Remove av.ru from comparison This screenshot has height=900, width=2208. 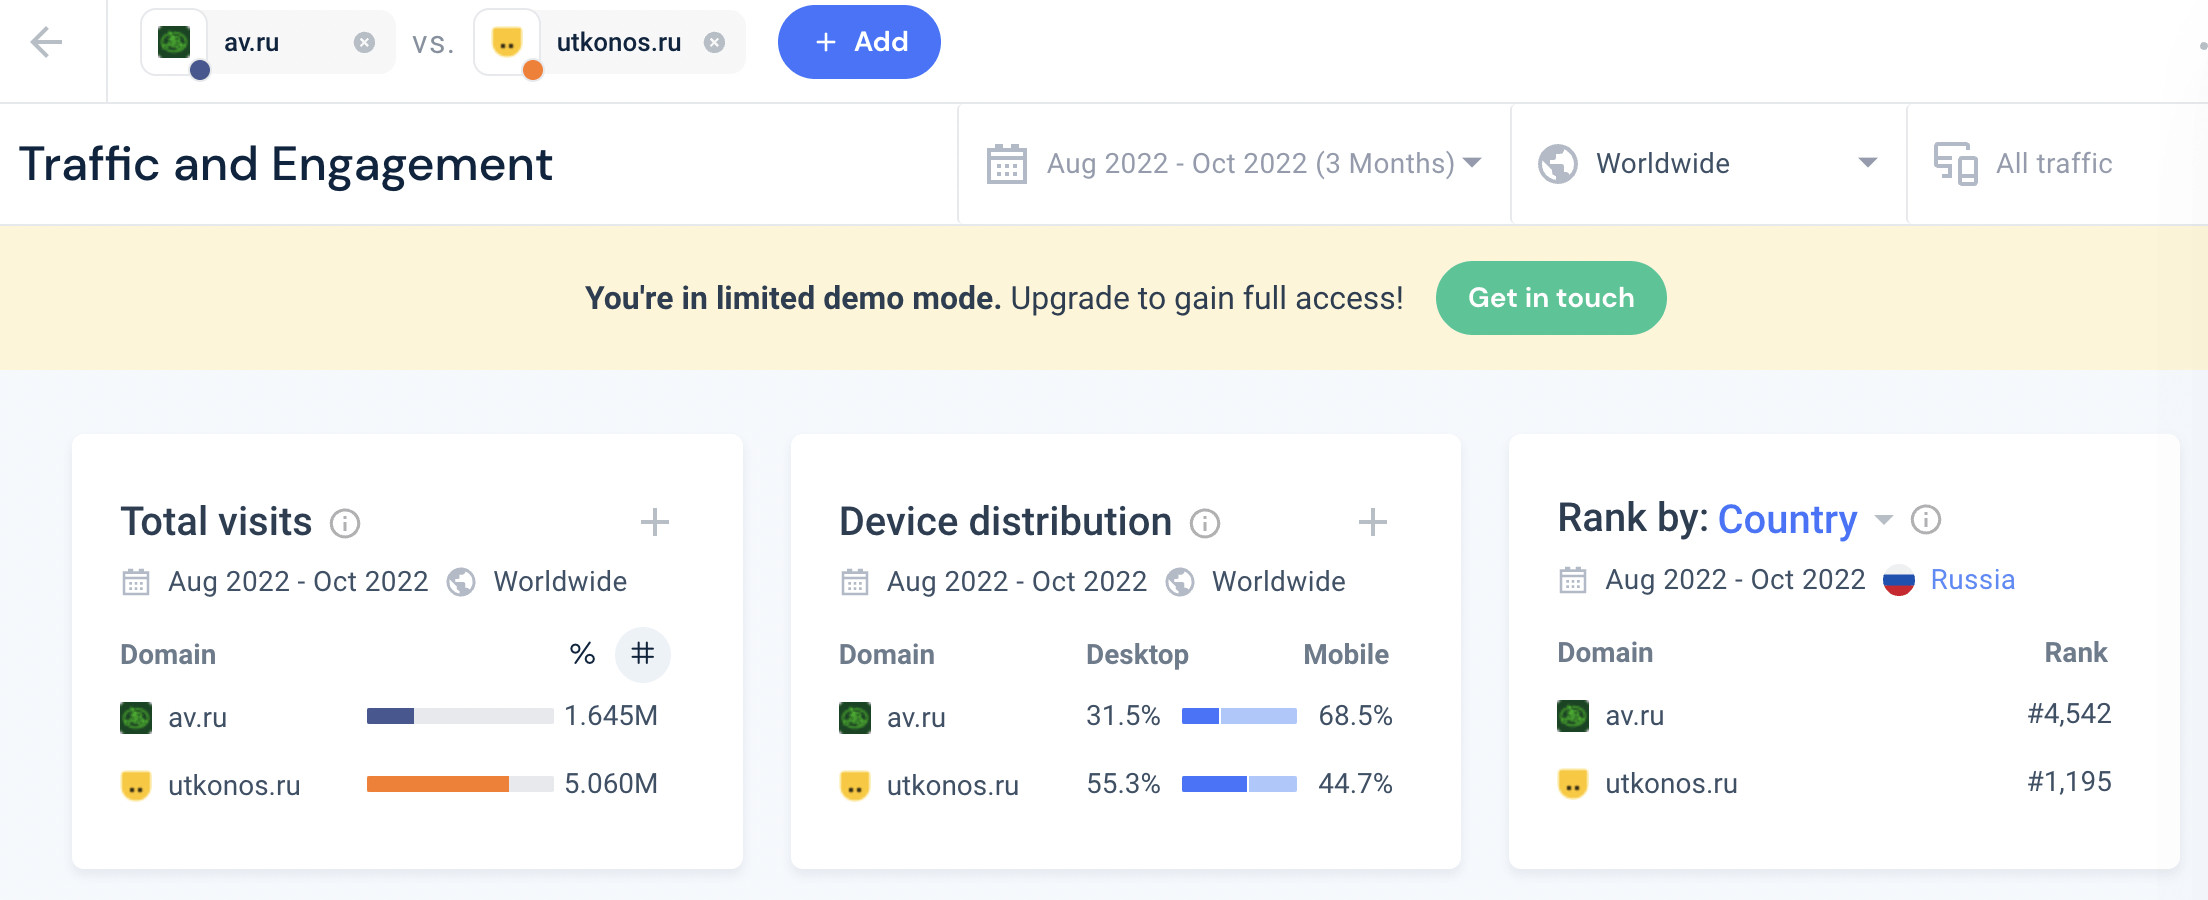coord(364,42)
